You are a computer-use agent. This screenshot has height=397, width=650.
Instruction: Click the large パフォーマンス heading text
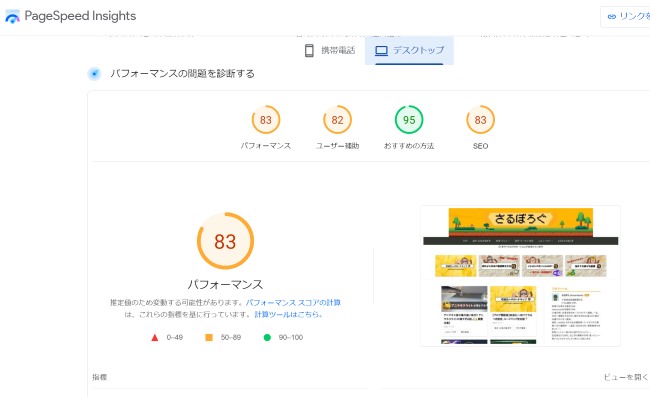pyautogui.click(x=225, y=285)
